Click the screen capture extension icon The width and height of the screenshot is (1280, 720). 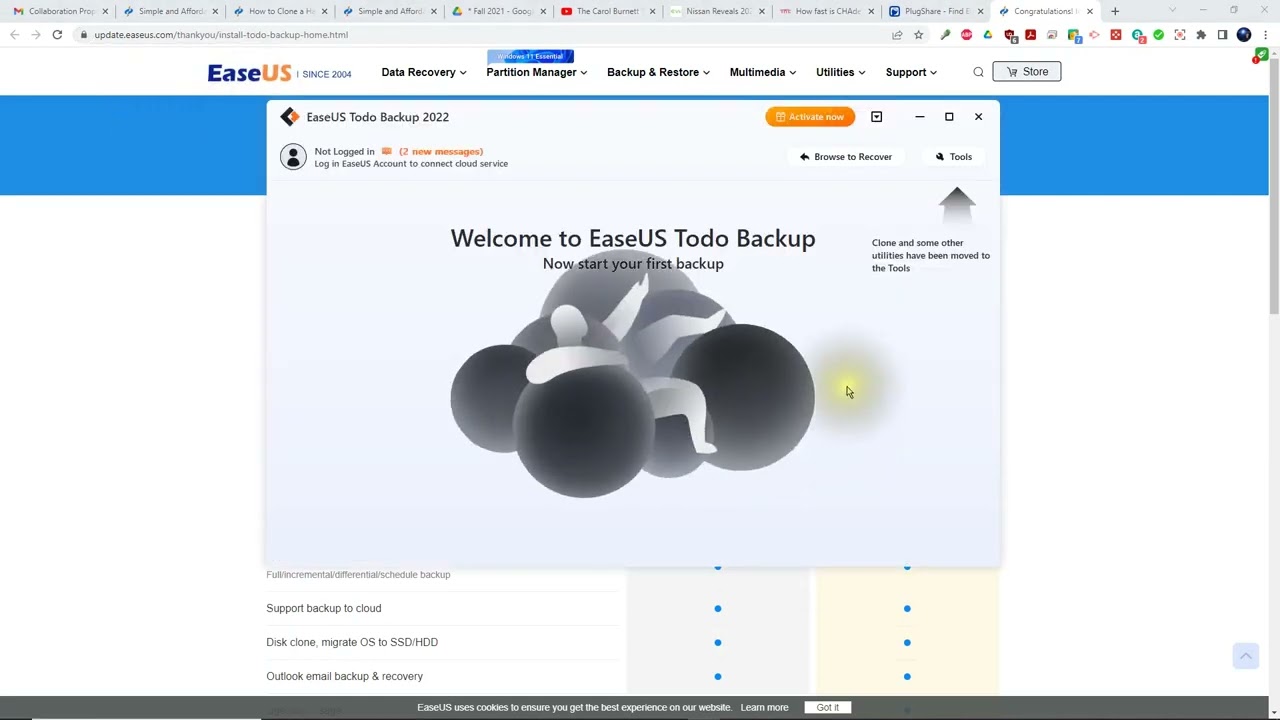click(1180, 35)
